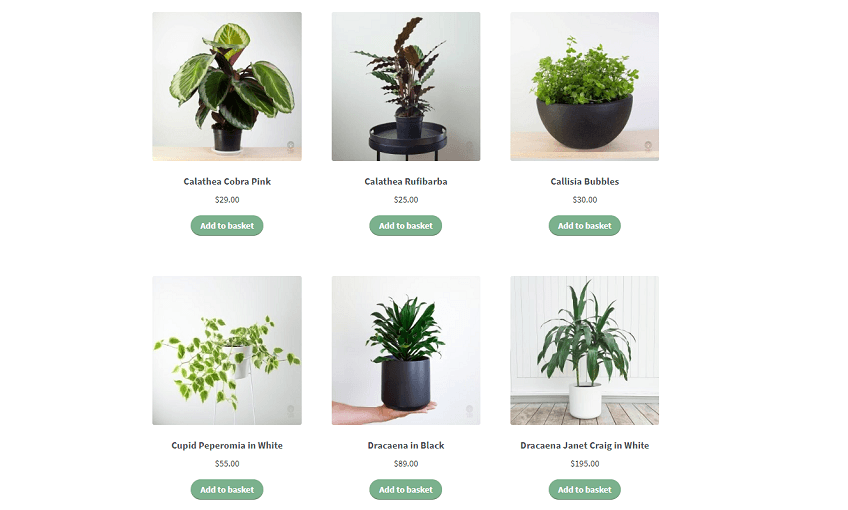Viewport: 848px width, 510px height.
Task: Open the Dracaena Janet Craig image
Action: pyautogui.click(x=585, y=350)
